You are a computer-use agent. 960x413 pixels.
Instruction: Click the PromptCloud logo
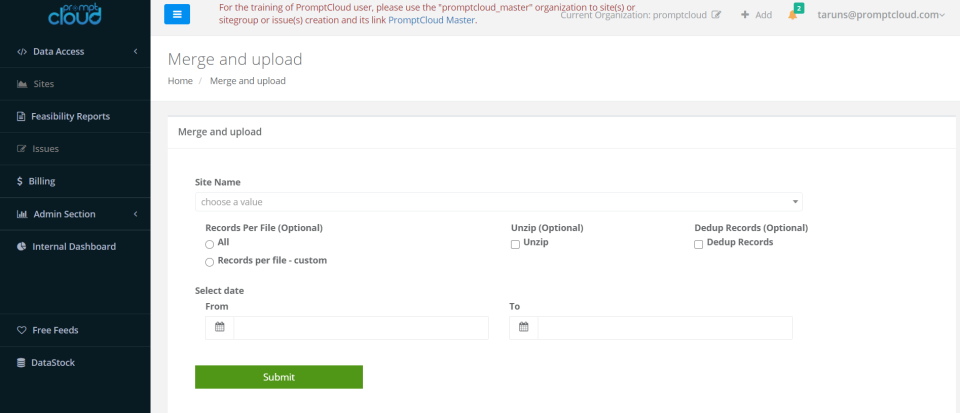75,13
